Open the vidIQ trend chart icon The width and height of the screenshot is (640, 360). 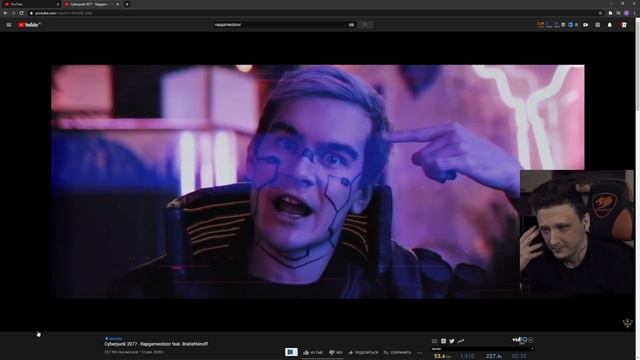click(x=461, y=341)
